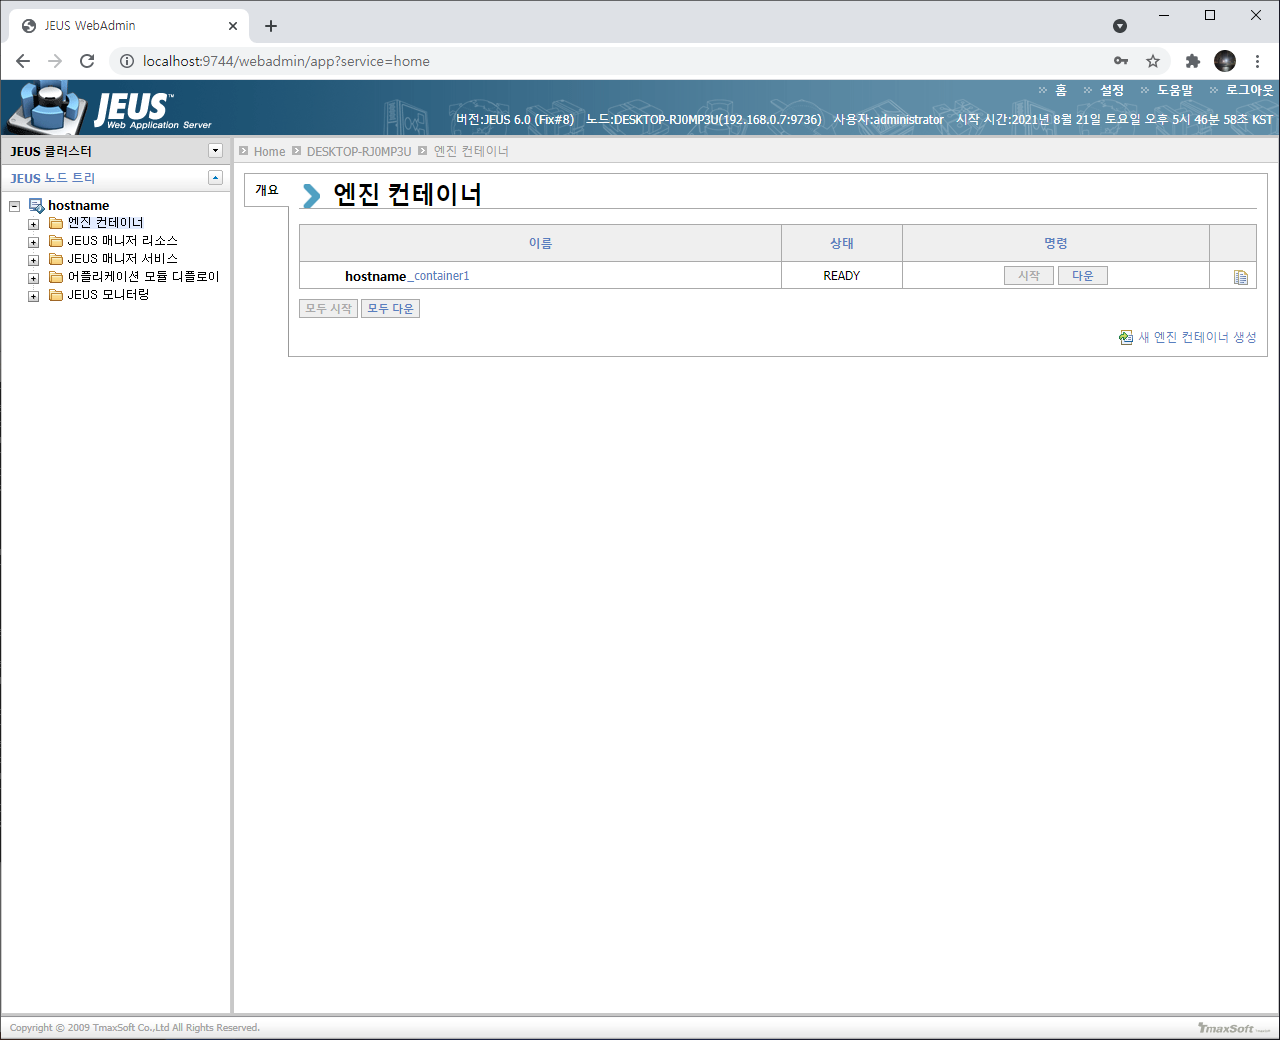Close the JEUS WebAdmin tab
Viewport: 1280px width, 1040px height.
click(x=233, y=26)
